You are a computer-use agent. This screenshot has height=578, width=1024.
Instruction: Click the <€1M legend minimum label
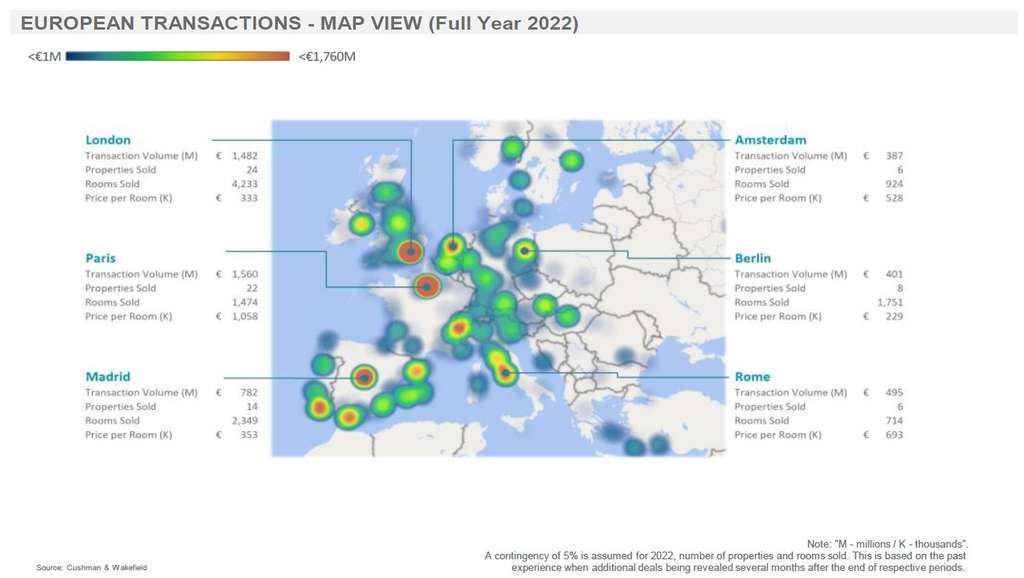coord(46,57)
